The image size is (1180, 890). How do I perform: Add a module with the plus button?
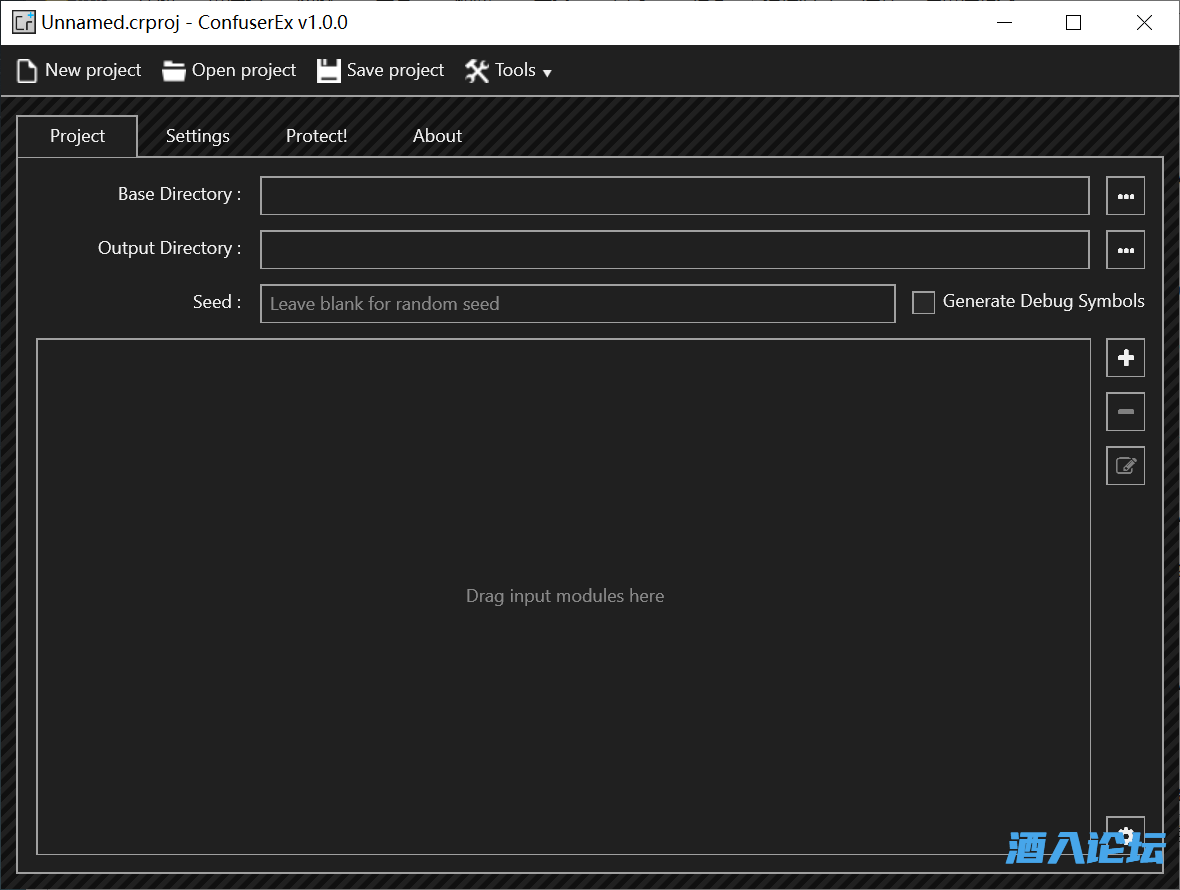1125,358
